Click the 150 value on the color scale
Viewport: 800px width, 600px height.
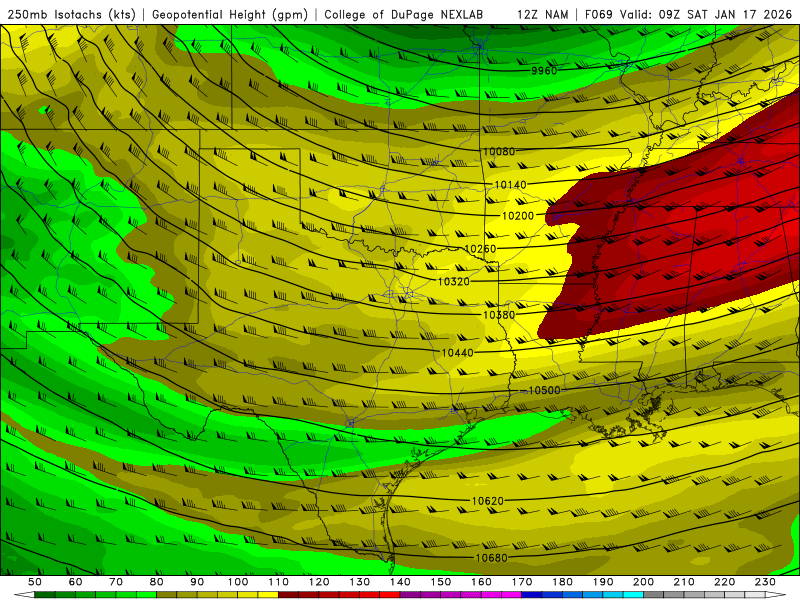click(441, 582)
